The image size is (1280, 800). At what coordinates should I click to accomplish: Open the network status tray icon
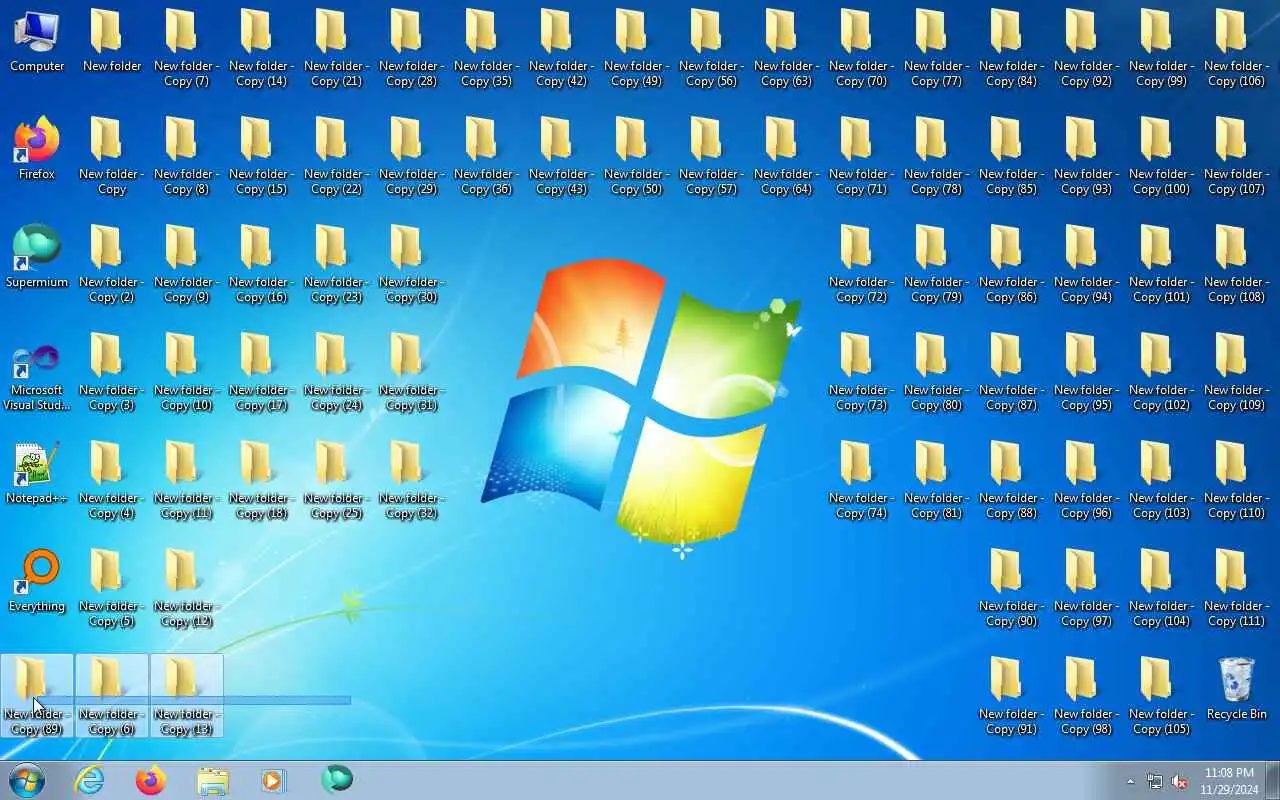pos(1155,781)
